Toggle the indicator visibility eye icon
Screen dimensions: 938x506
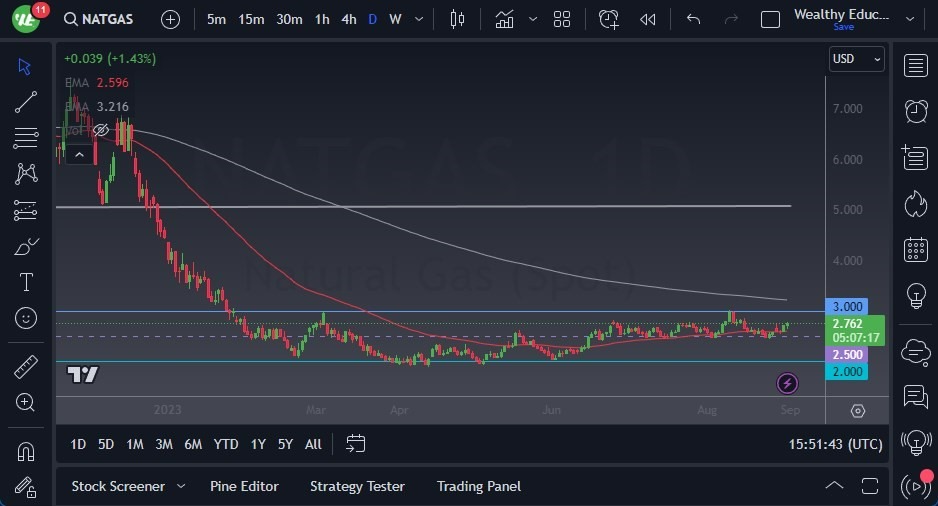click(x=100, y=130)
